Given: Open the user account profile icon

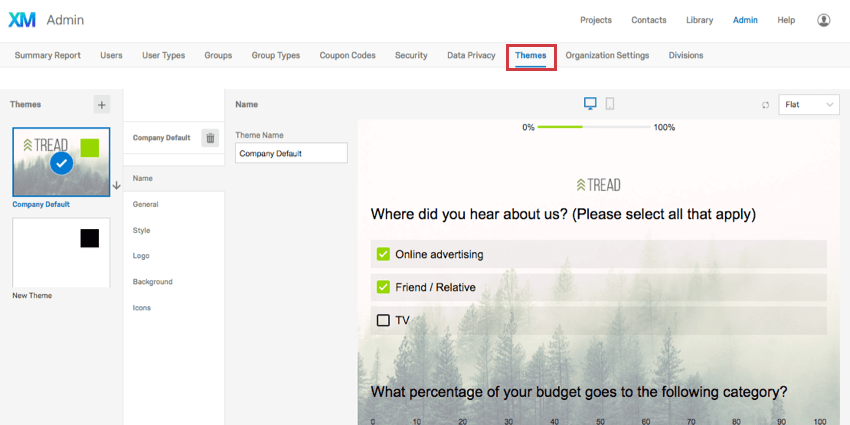Looking at the screenshot, I should pos(823,20).
